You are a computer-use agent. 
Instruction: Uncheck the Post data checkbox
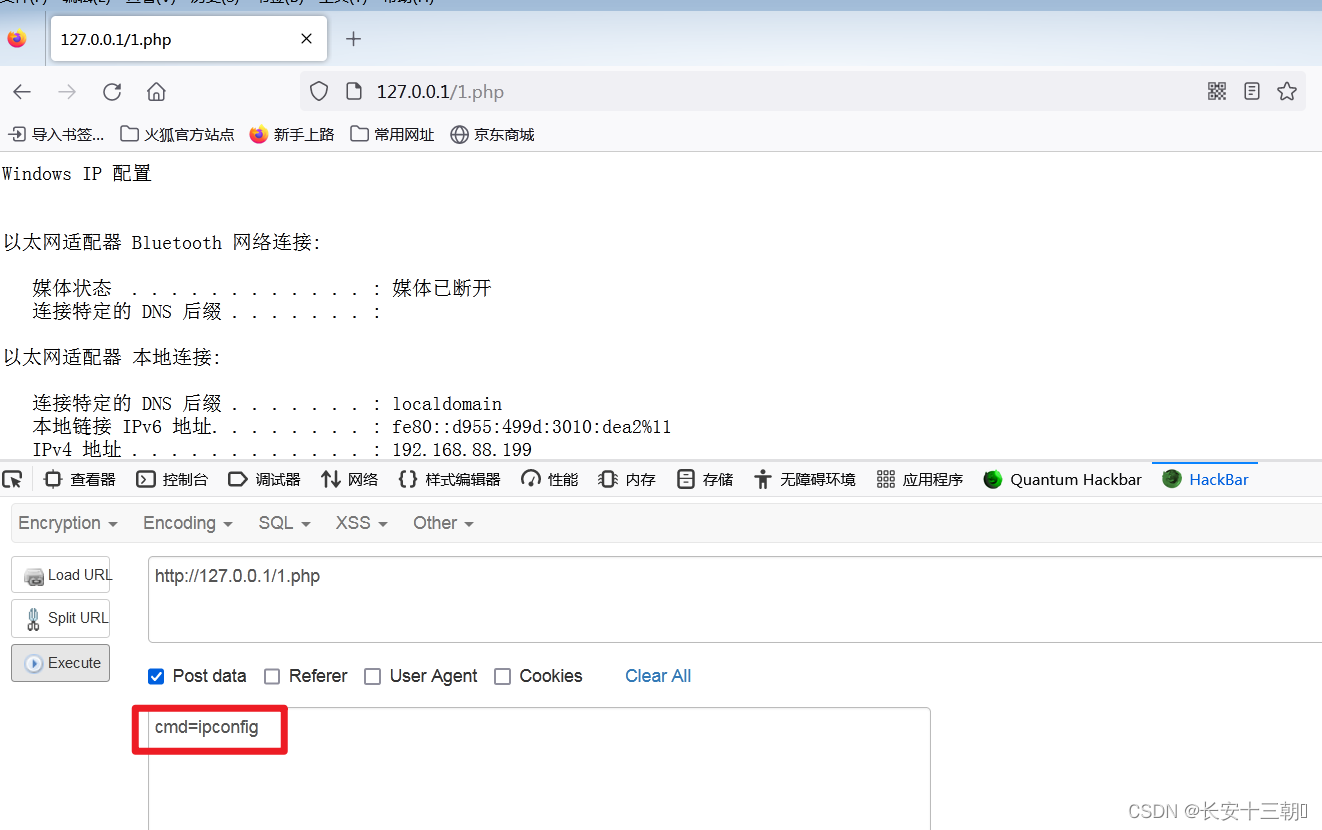coord(156,676)
